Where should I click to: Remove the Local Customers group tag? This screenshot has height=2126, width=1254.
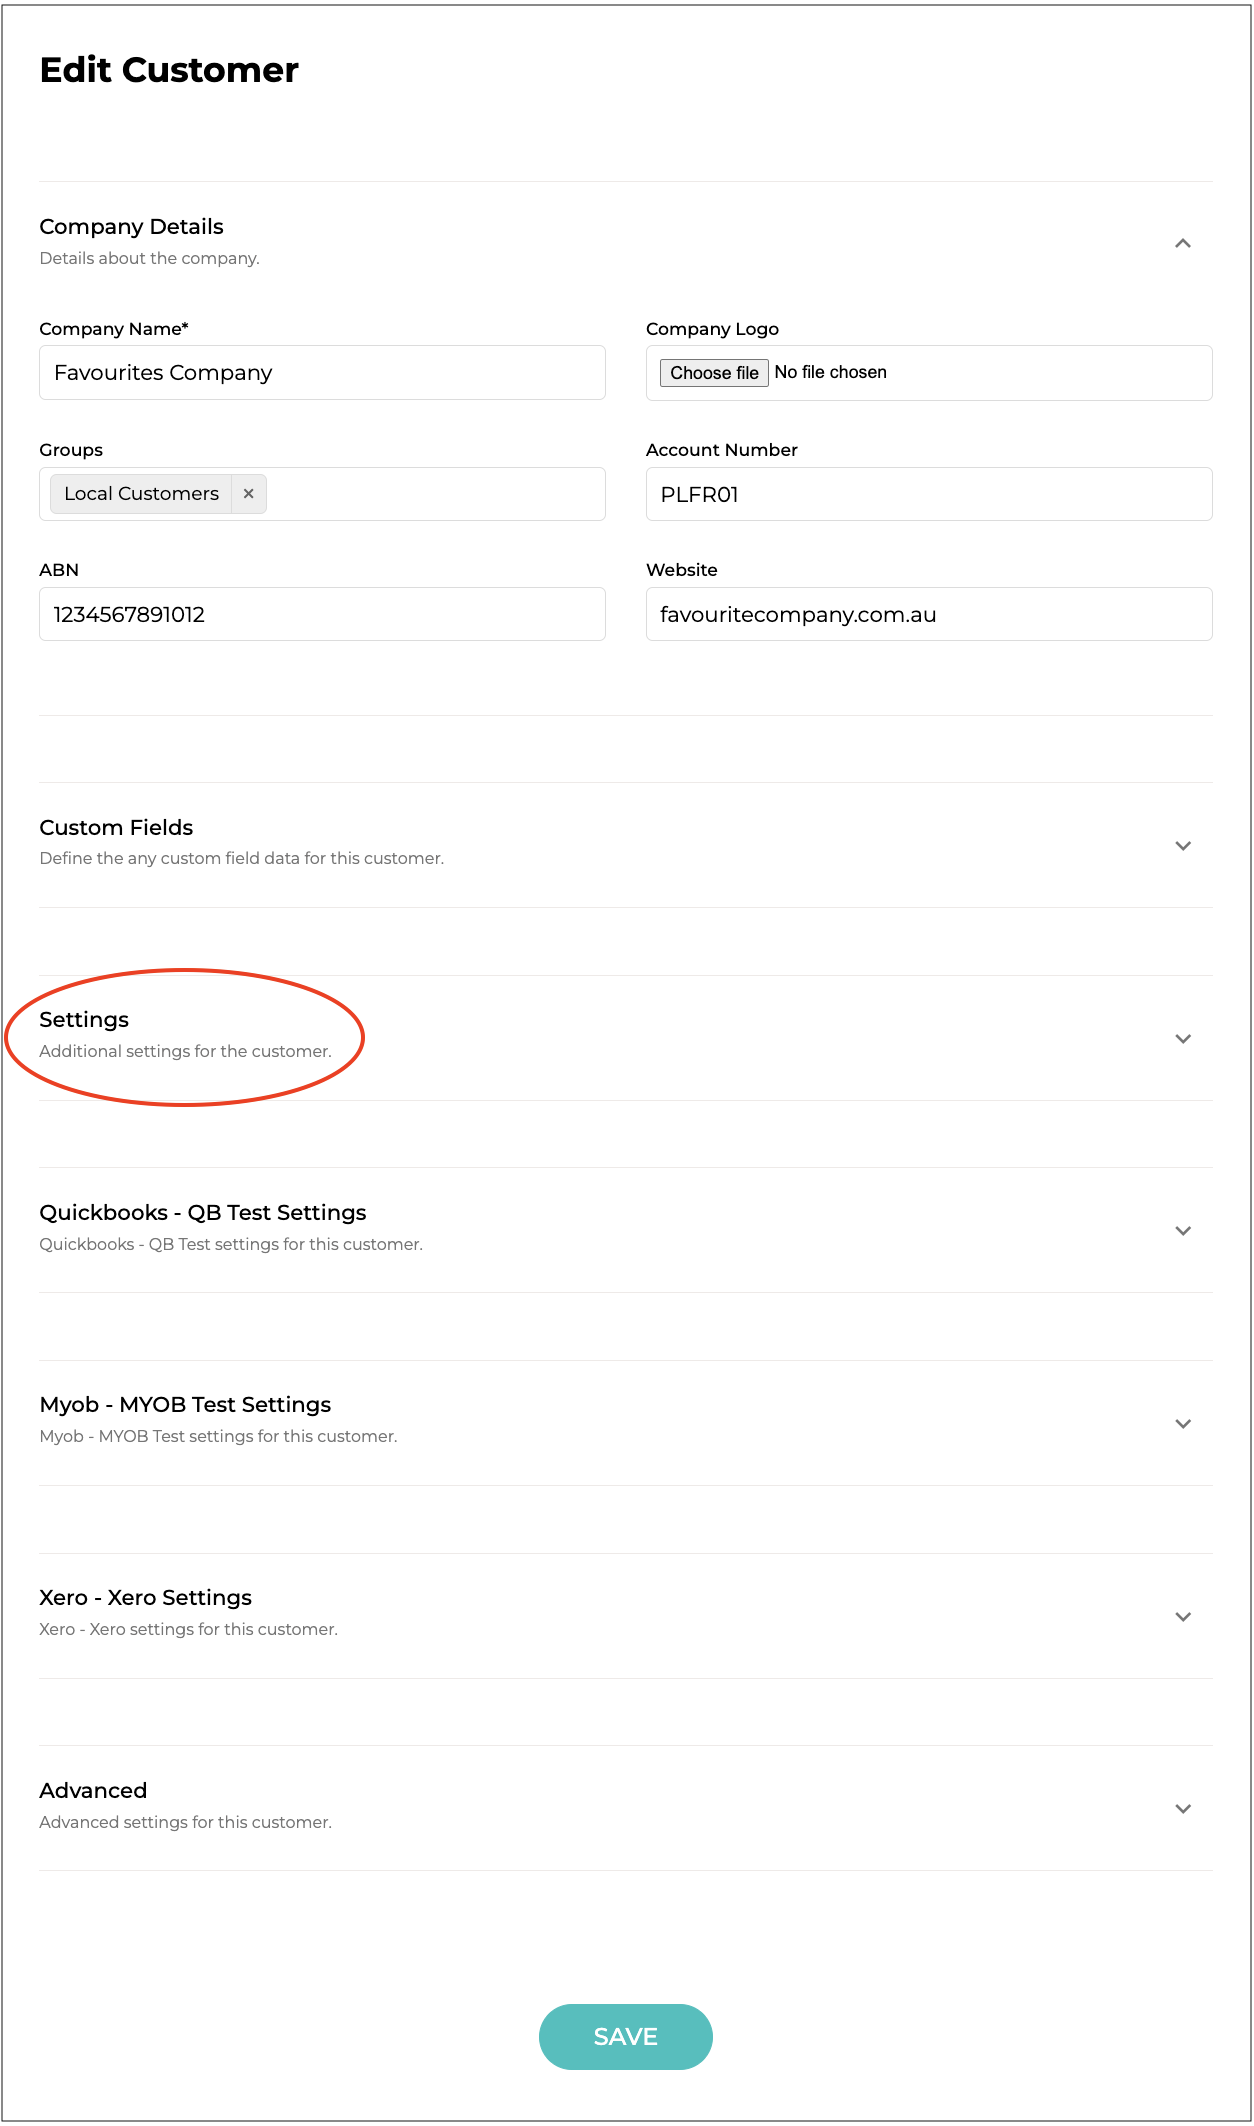click(248, 494)
